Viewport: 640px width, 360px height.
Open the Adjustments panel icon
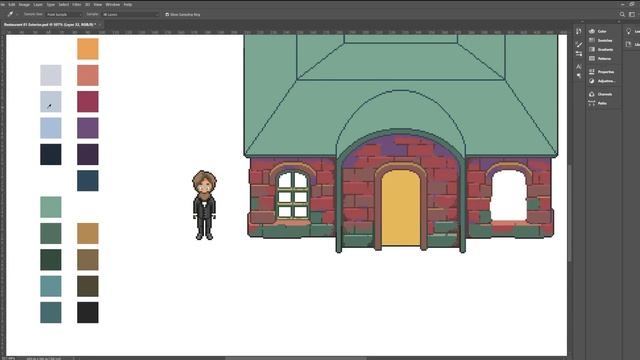592,81
